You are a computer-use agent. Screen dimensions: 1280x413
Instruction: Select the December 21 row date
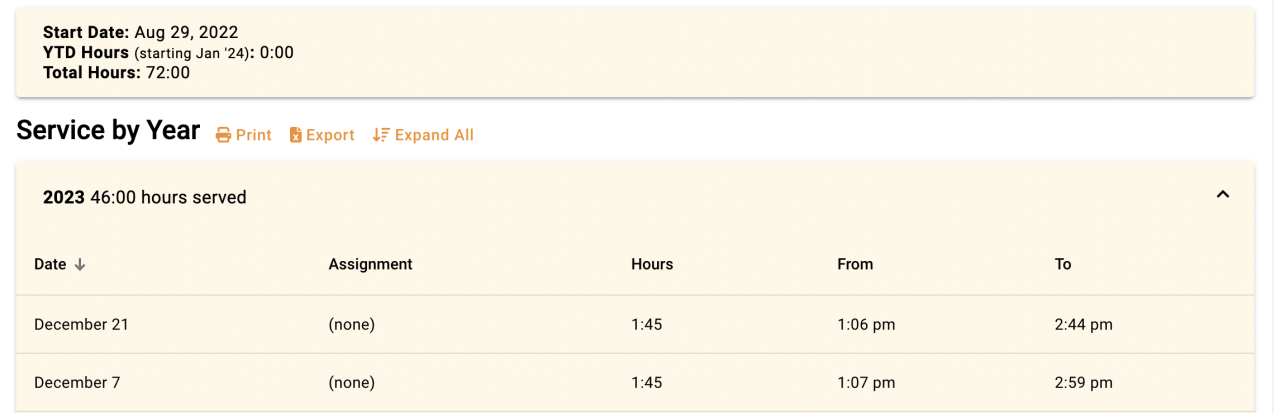tap(81, 324)
